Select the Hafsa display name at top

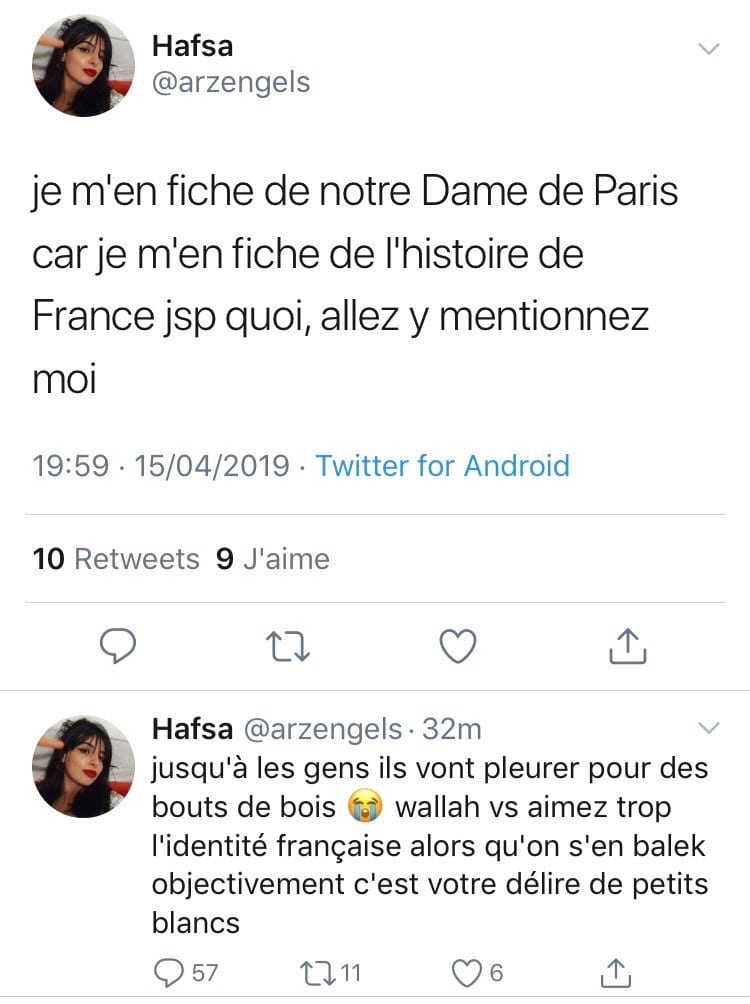tap(193, 46)
